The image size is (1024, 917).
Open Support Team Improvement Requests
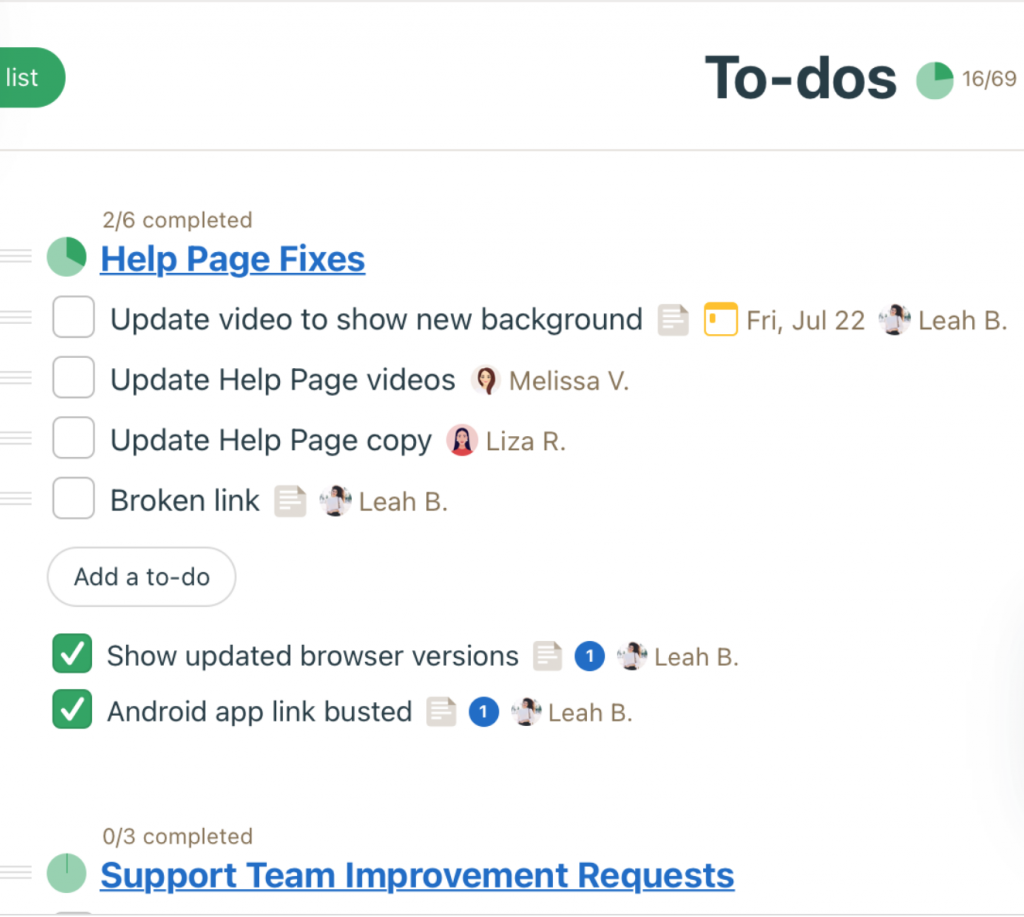tap(416, 874)
